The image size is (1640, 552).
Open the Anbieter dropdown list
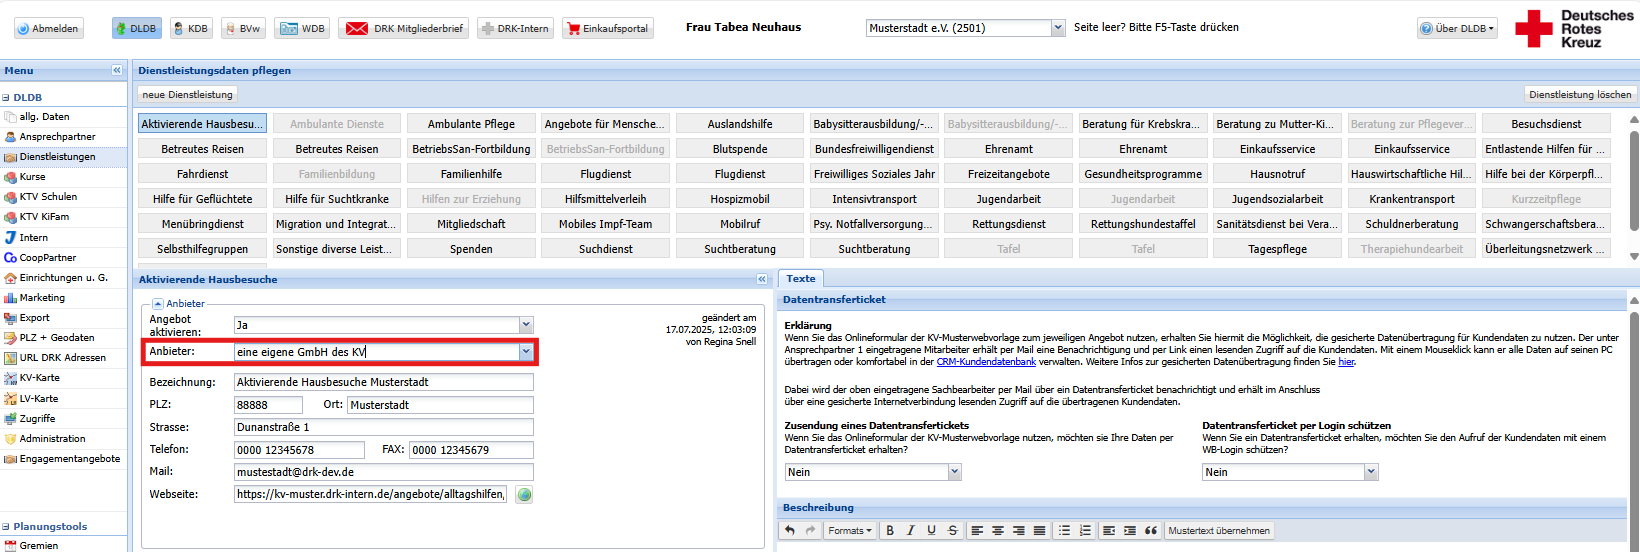pyautogui.click(x=526, y=352)
